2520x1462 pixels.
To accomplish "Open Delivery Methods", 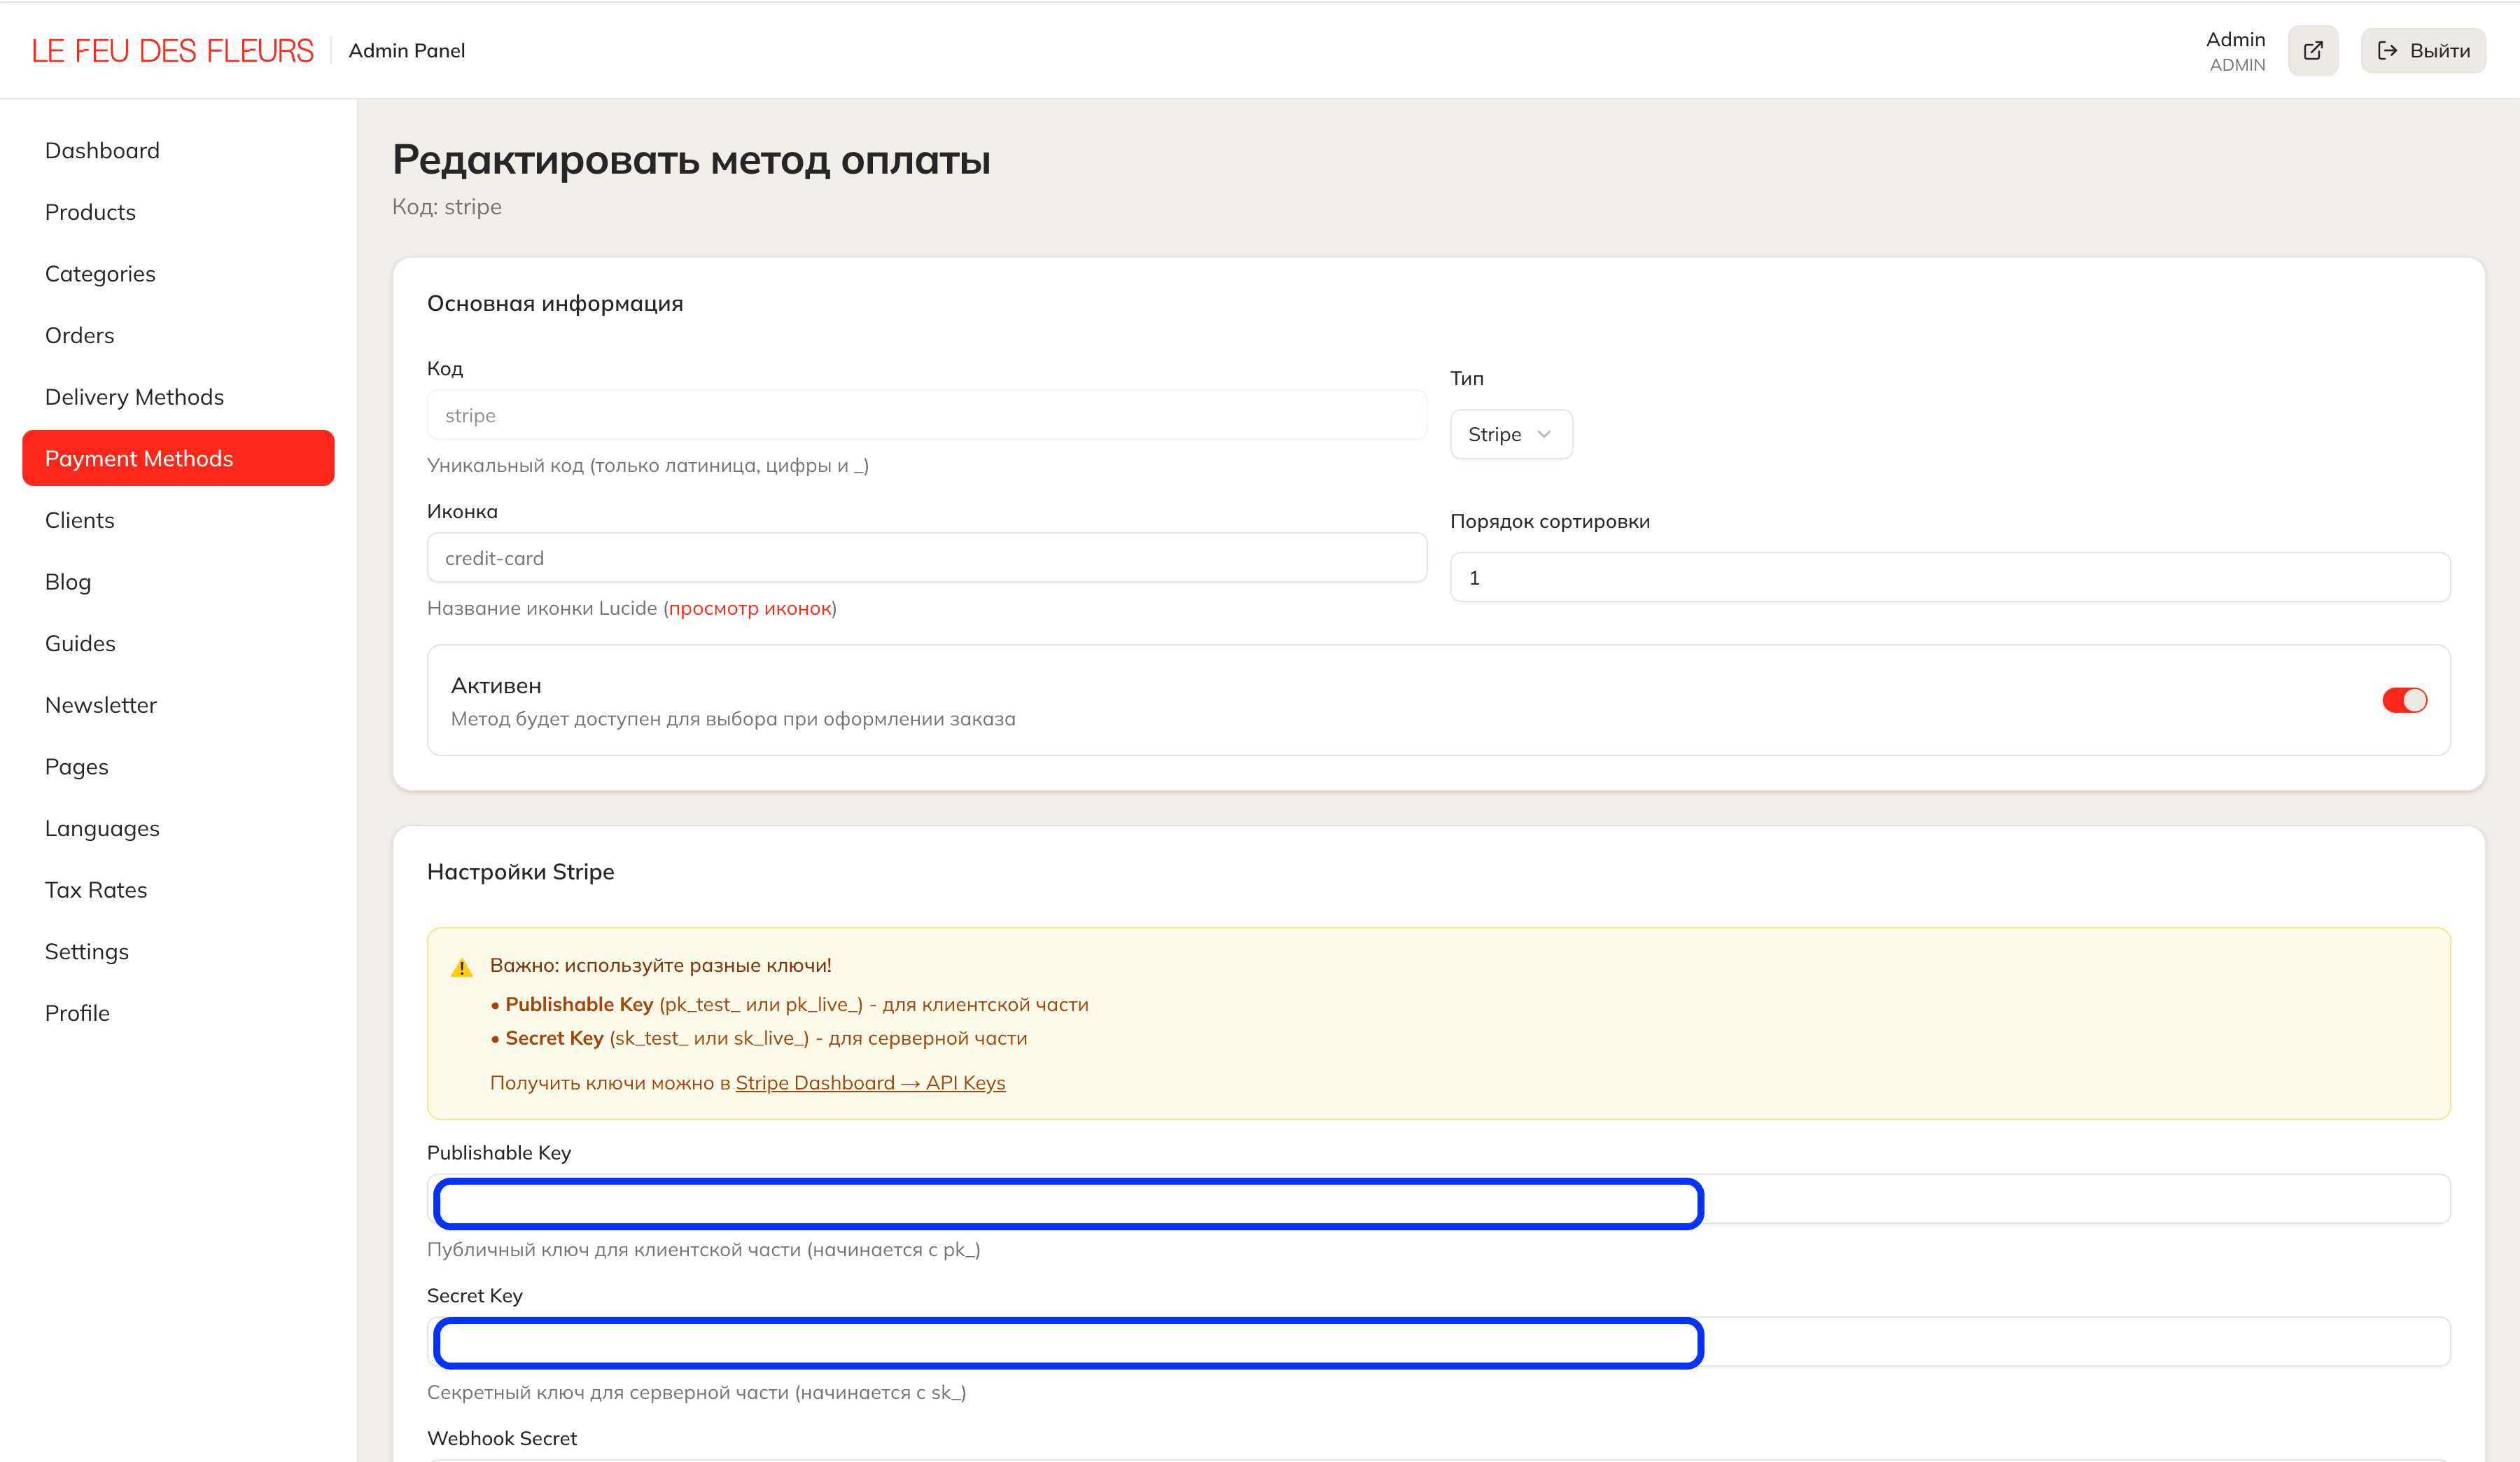I will [x=134, y=397].
